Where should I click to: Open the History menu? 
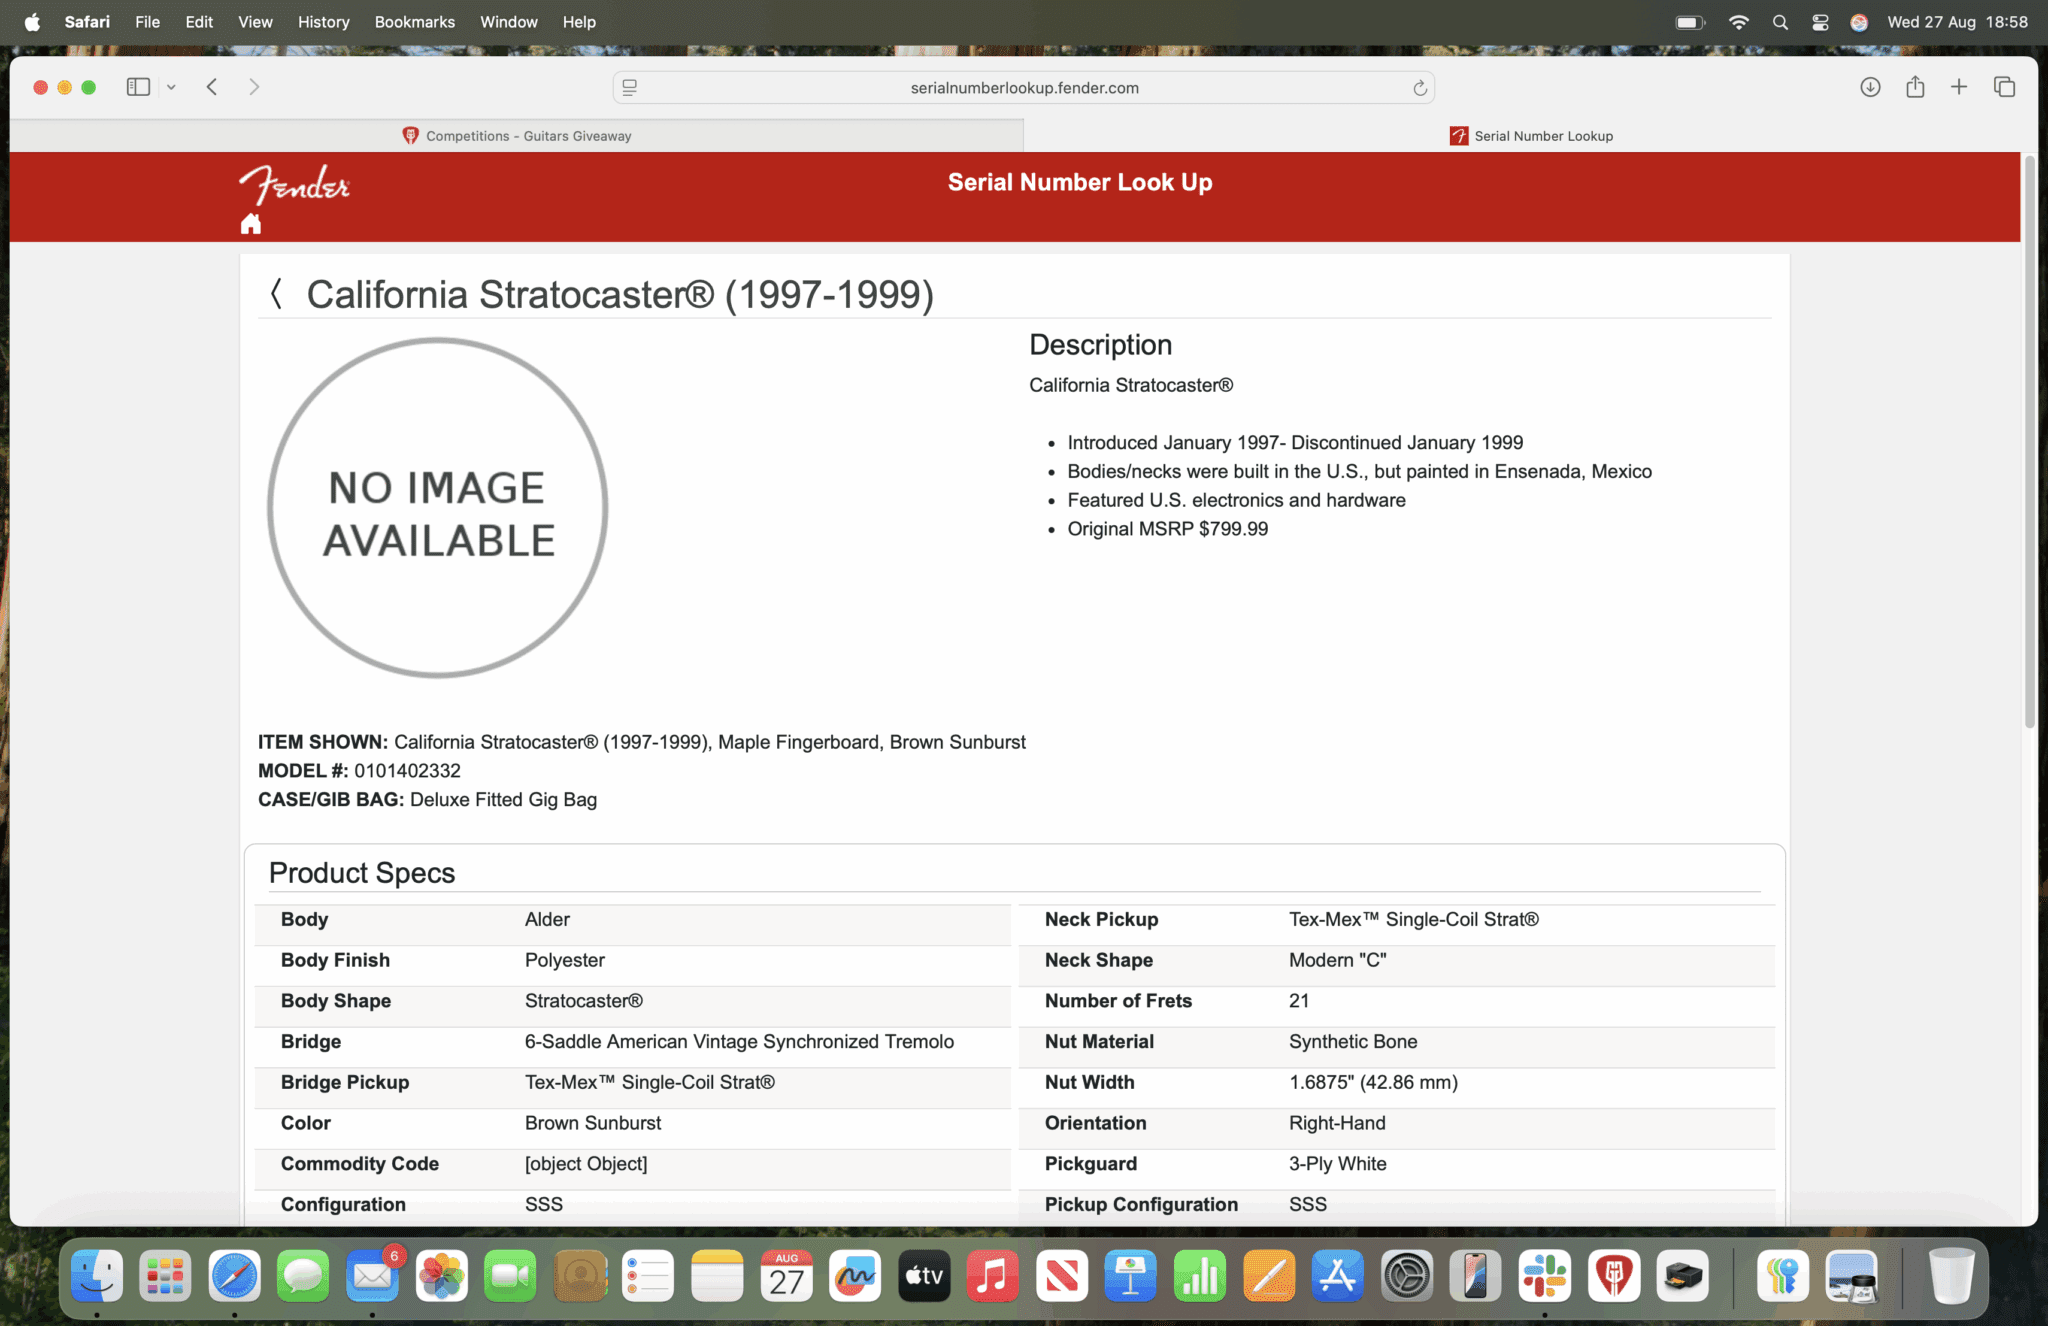coord(323,22)
